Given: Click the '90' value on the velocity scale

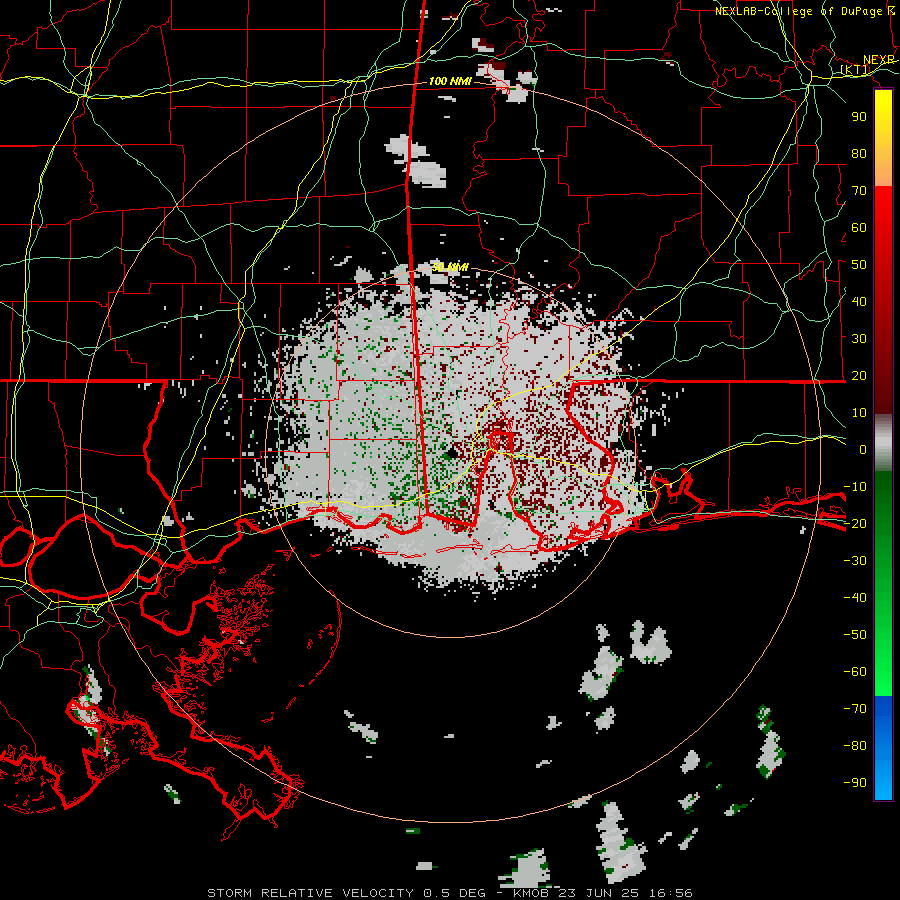Looking at the screenshot, I should (x=859, y=117).
